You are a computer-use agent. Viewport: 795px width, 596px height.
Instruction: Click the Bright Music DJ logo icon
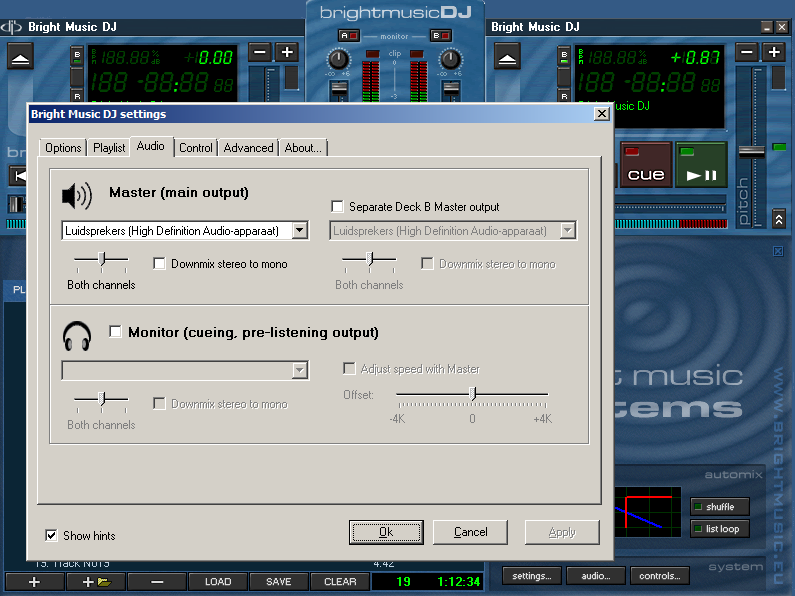tap(11, 27)
